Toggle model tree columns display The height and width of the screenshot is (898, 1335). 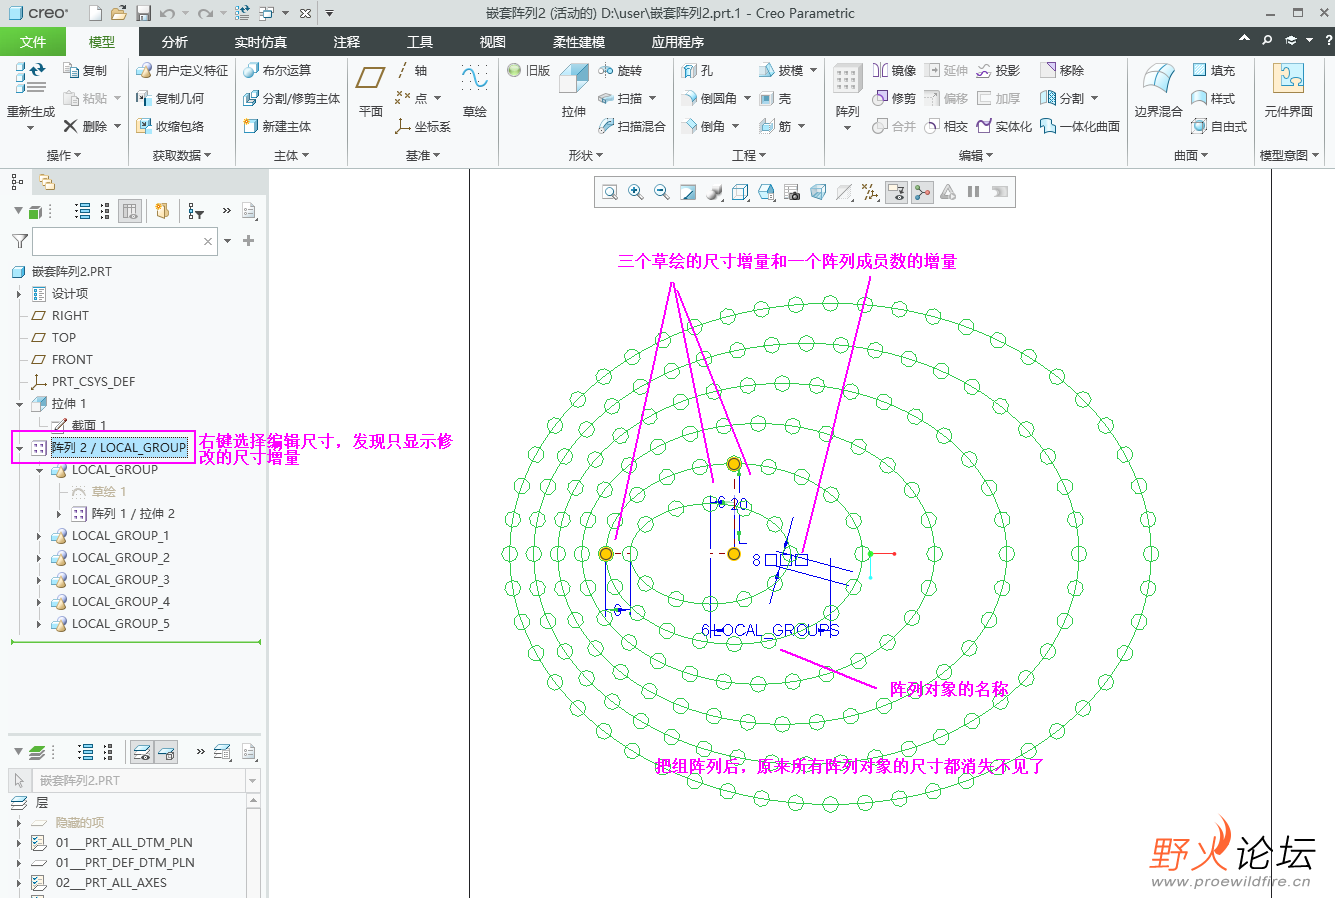pos(130,211)
